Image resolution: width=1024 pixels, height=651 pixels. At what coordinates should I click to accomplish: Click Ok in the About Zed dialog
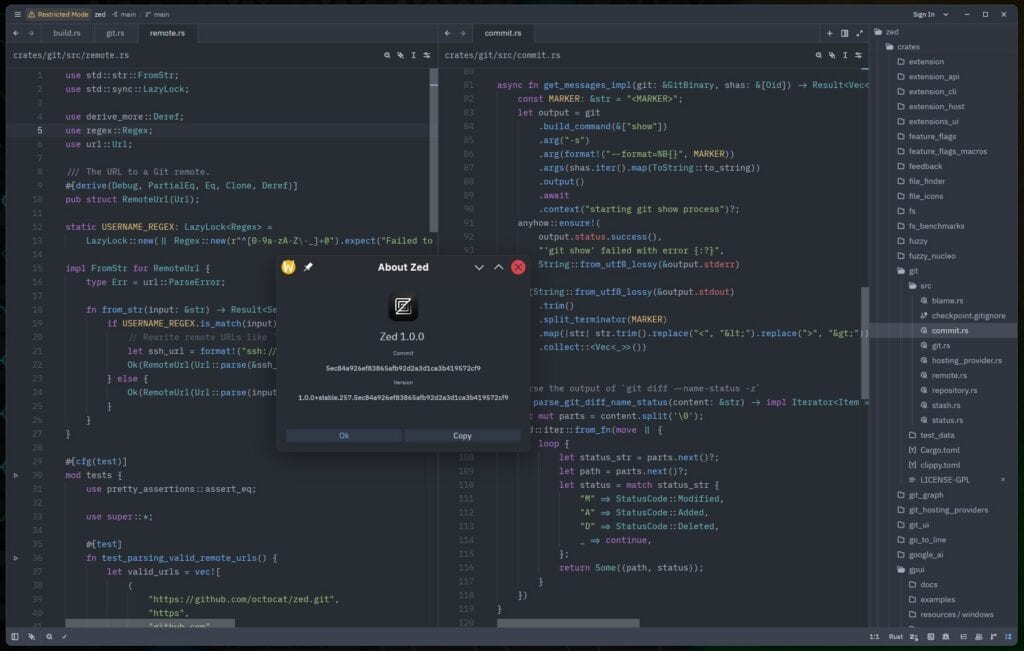point(343,435)
